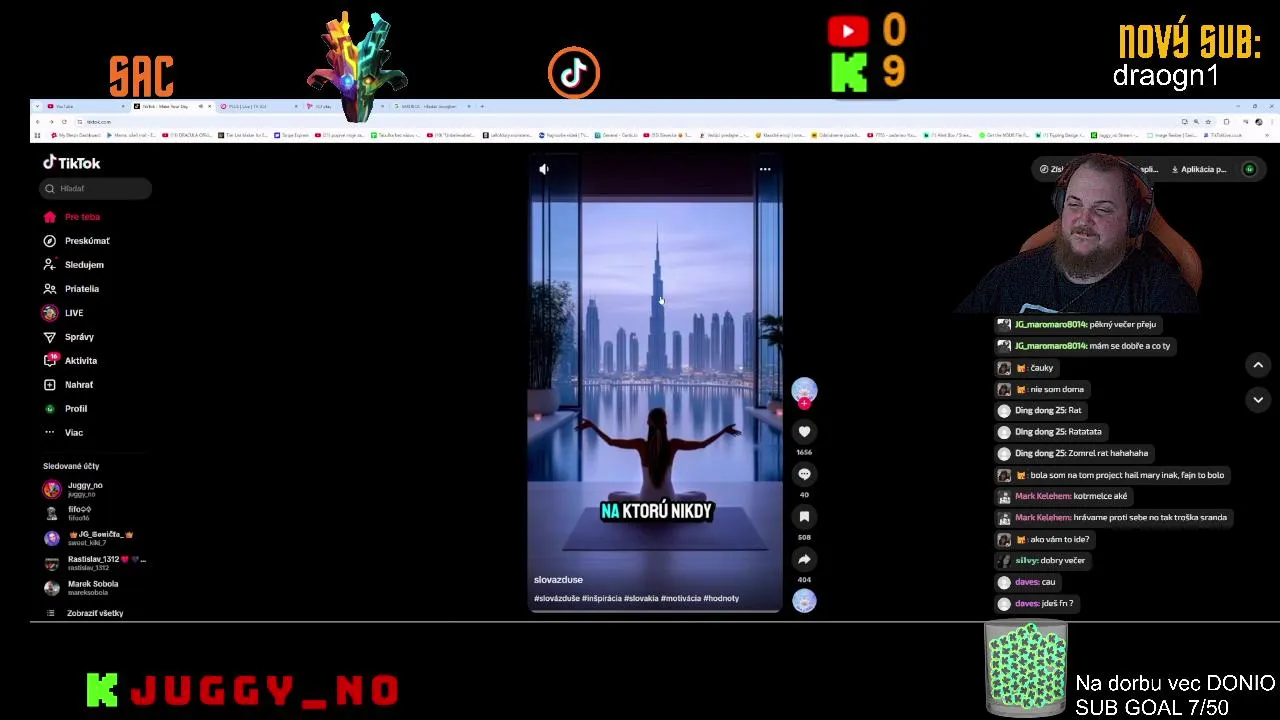Click the Nahrať upload plus icon

[x=50, y=384]
